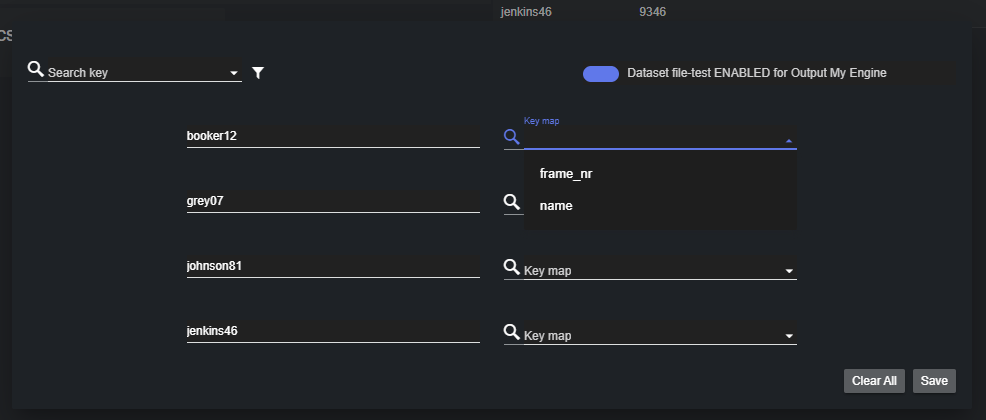Expand the johnson81 Key map dropdown
This screenshot has width=986, height=420.
[789, 271]
